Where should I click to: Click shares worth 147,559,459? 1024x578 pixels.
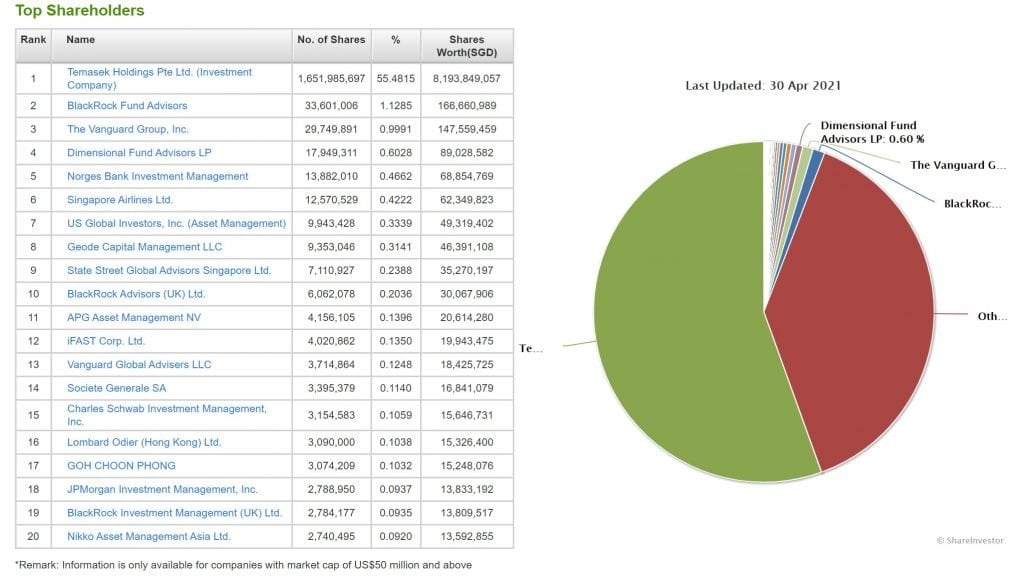click(466, 129)
